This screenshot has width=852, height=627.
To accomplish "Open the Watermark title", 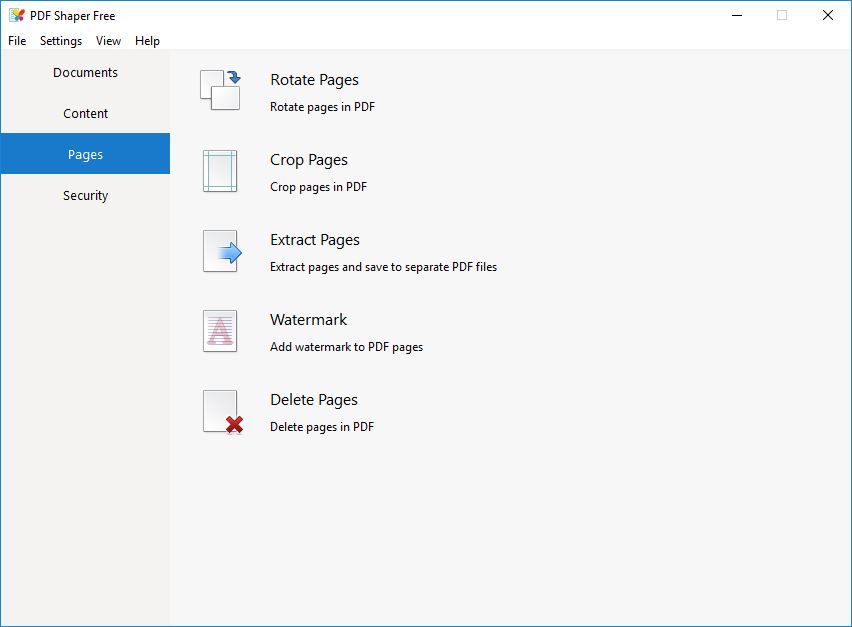I will tap(308, 319).
